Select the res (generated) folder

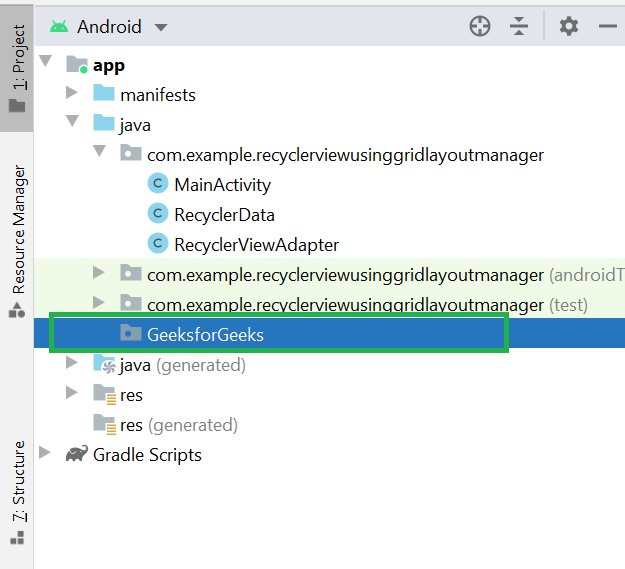178,424
